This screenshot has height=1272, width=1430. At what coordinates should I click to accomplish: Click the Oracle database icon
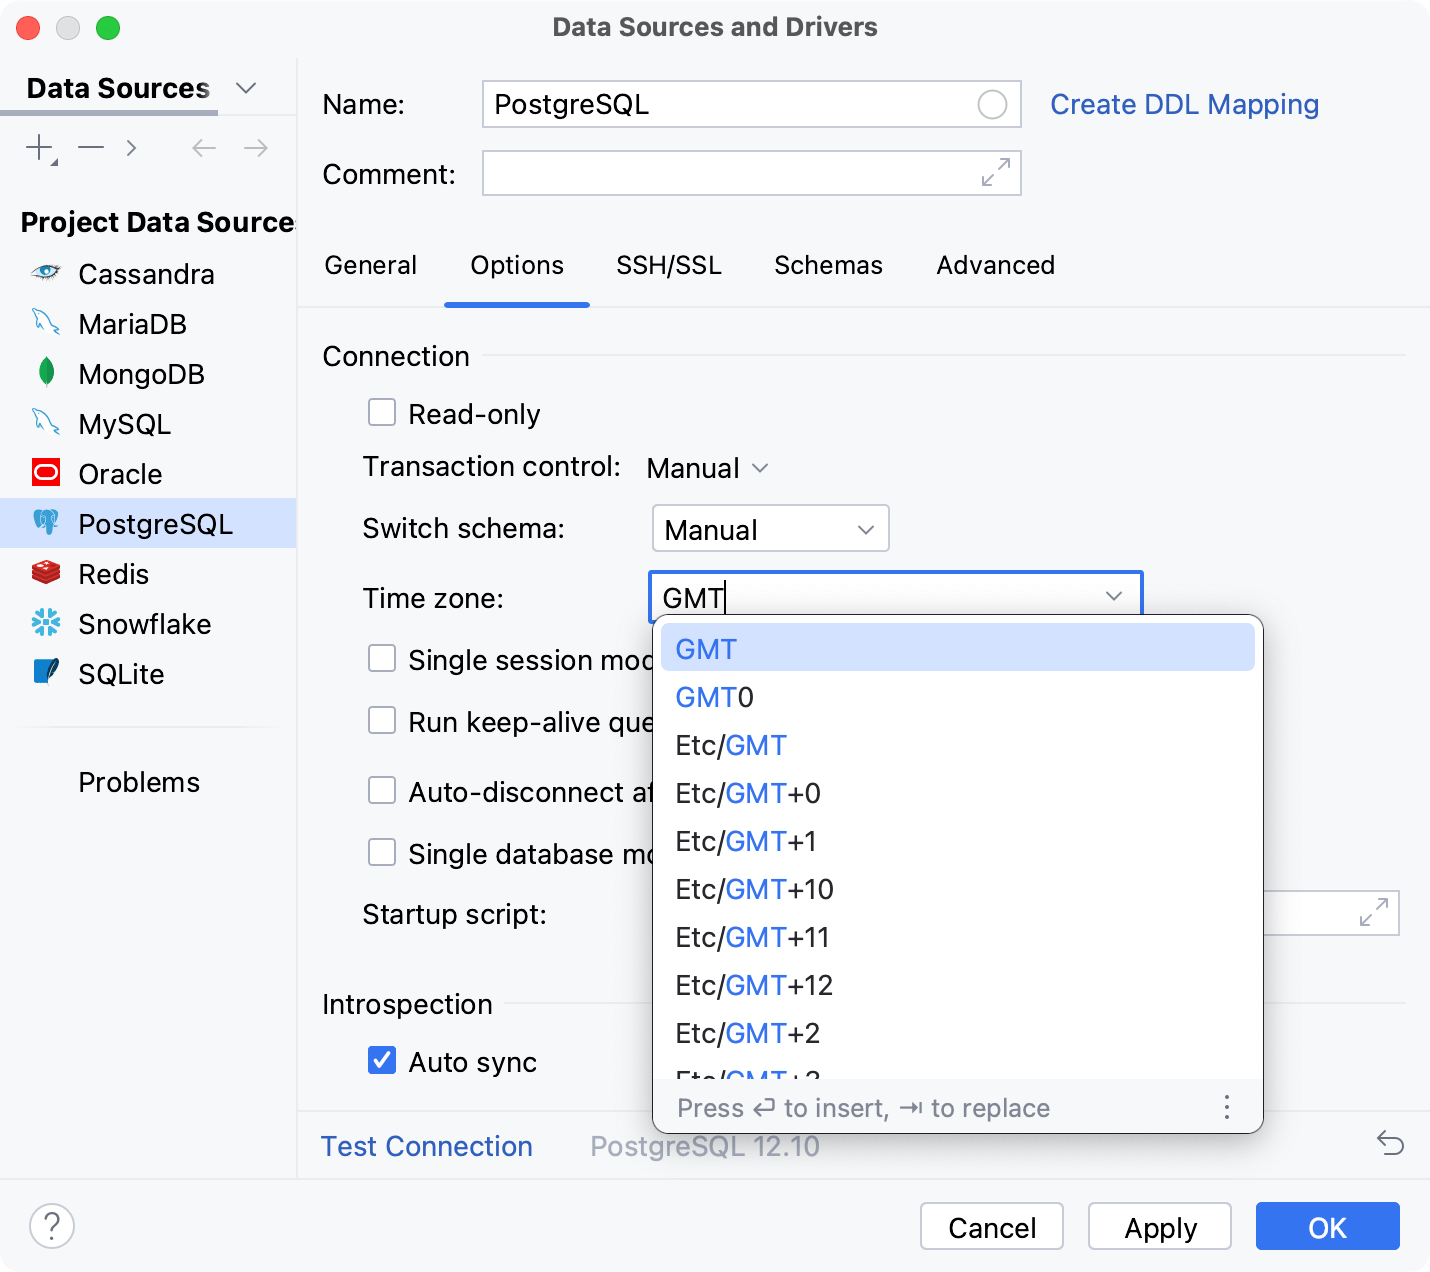(46, 473)
